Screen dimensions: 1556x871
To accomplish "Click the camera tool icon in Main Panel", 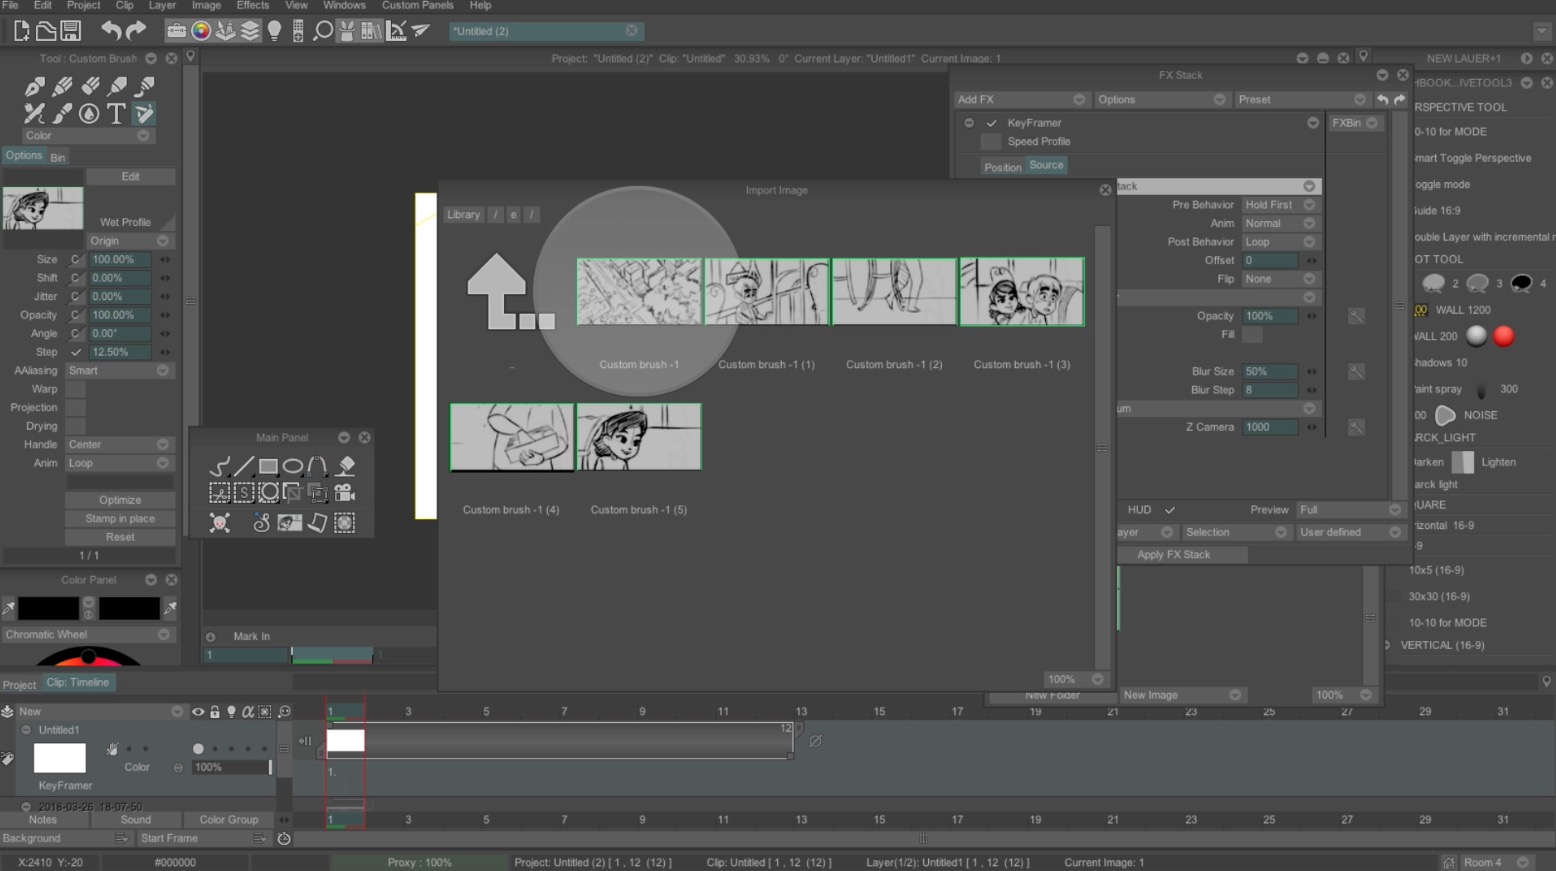I will tap(345, 492).
